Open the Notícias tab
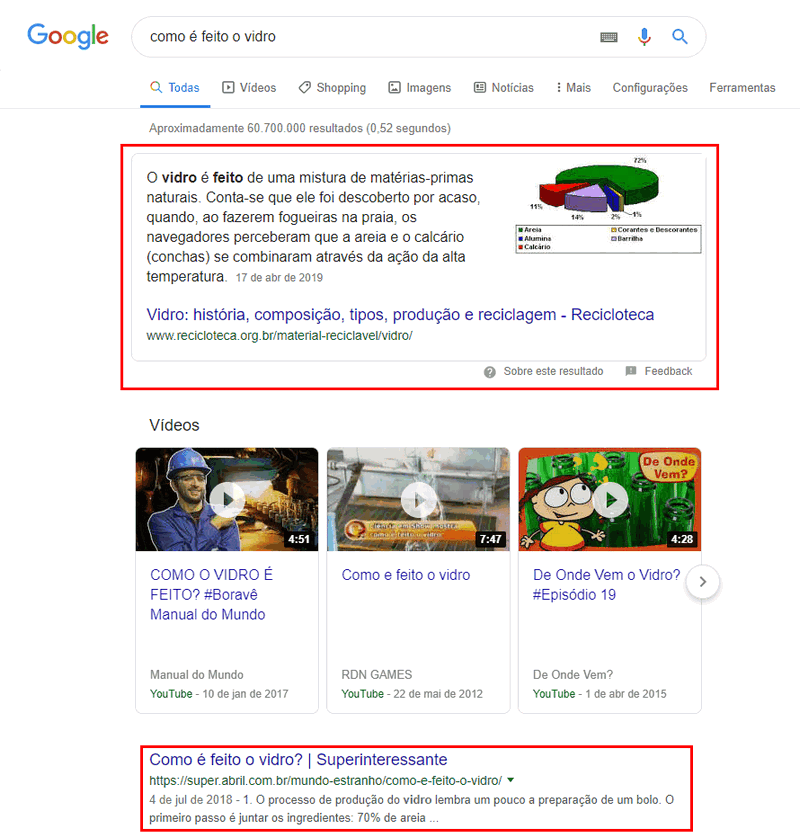Viewport: 800px width, 838px height. pyautogui.click(x=503, y=88)
